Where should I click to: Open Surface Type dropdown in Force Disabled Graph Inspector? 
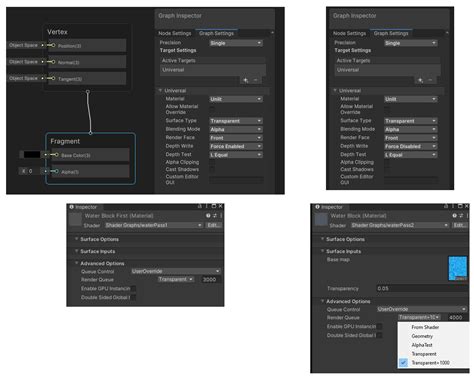[x=411, y=121]
